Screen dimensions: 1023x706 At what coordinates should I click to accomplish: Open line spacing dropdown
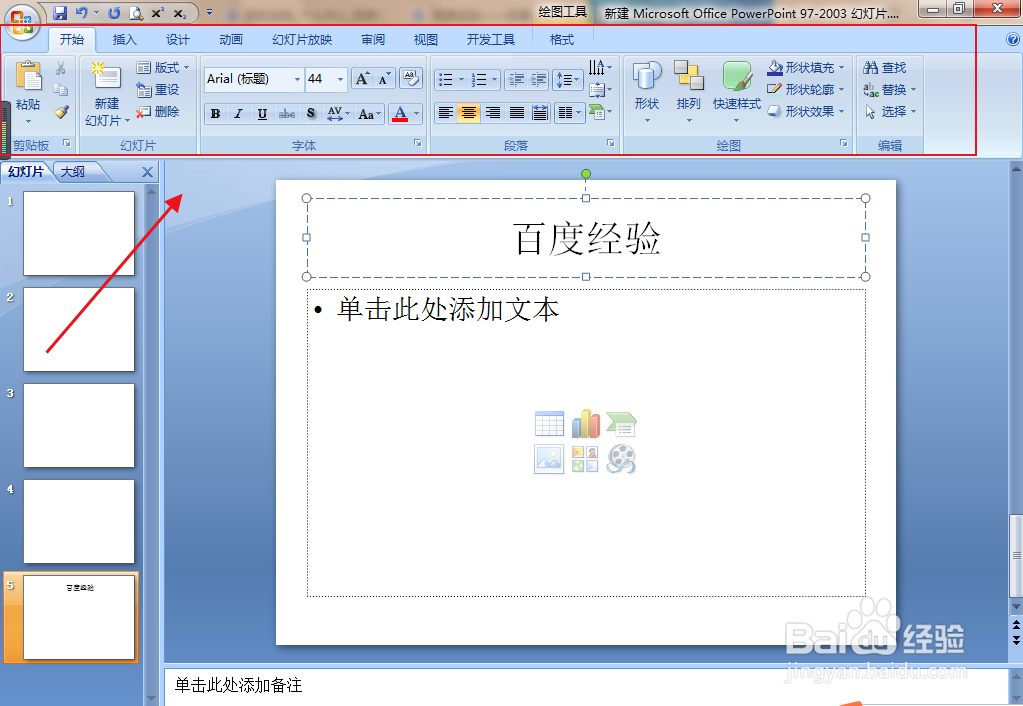pyautogui.click(x=568, y=80)
